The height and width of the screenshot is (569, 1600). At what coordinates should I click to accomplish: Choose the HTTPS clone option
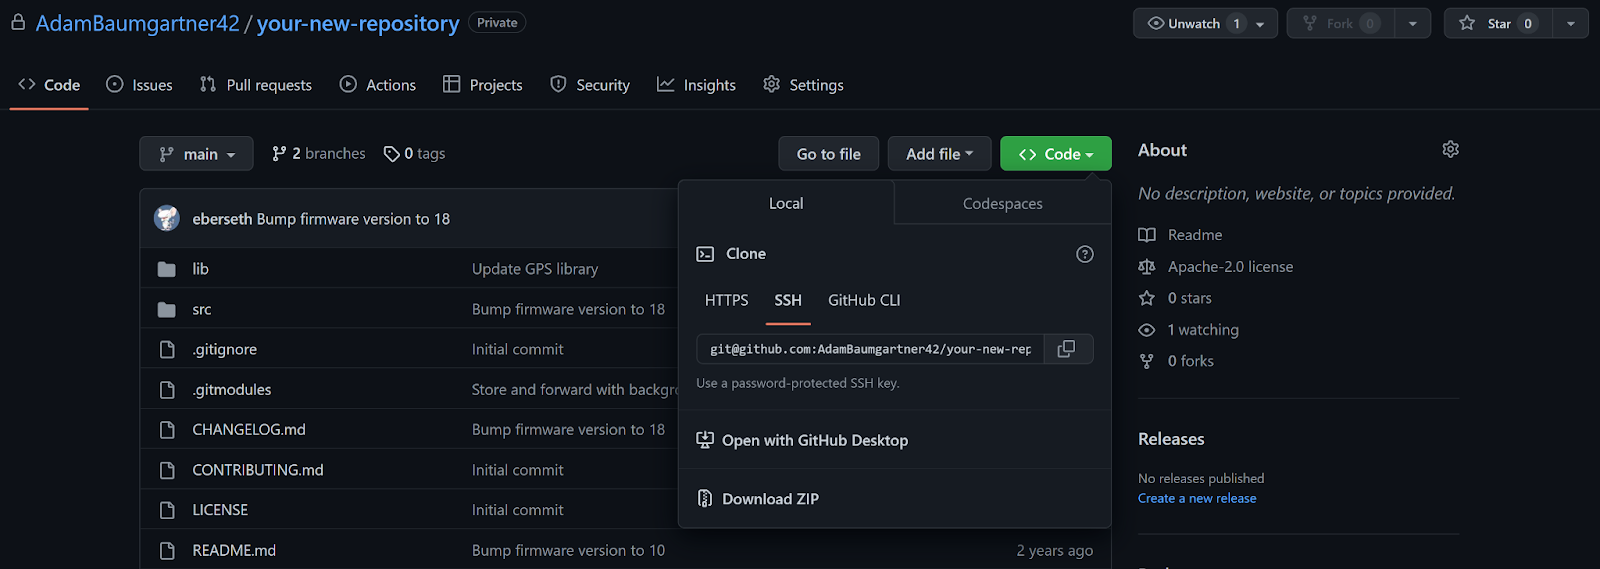(726, 300)
